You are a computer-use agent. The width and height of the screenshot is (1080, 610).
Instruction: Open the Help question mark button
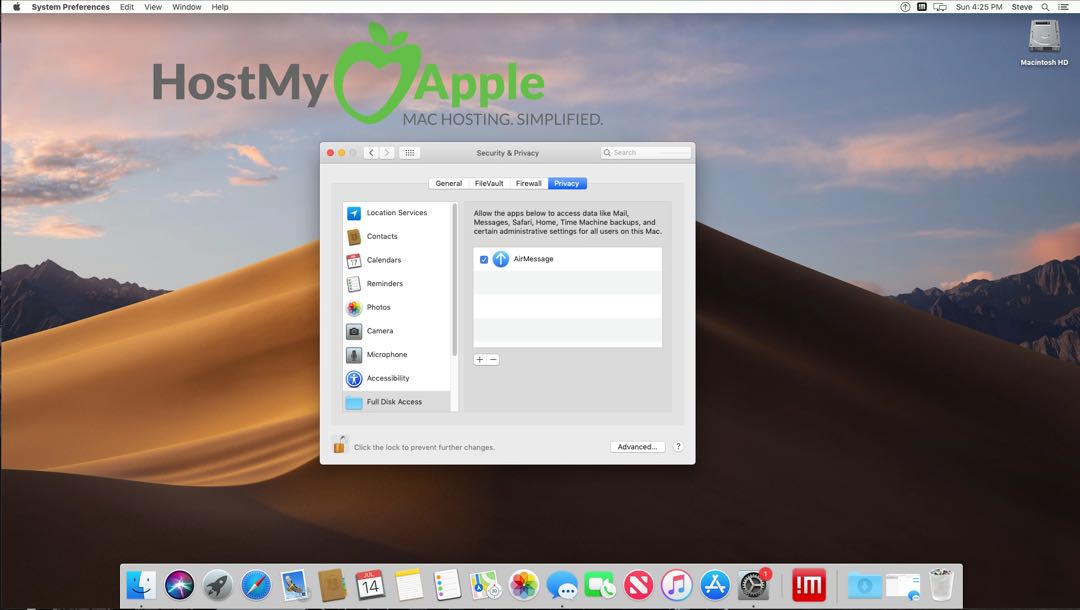coord(678,446)
